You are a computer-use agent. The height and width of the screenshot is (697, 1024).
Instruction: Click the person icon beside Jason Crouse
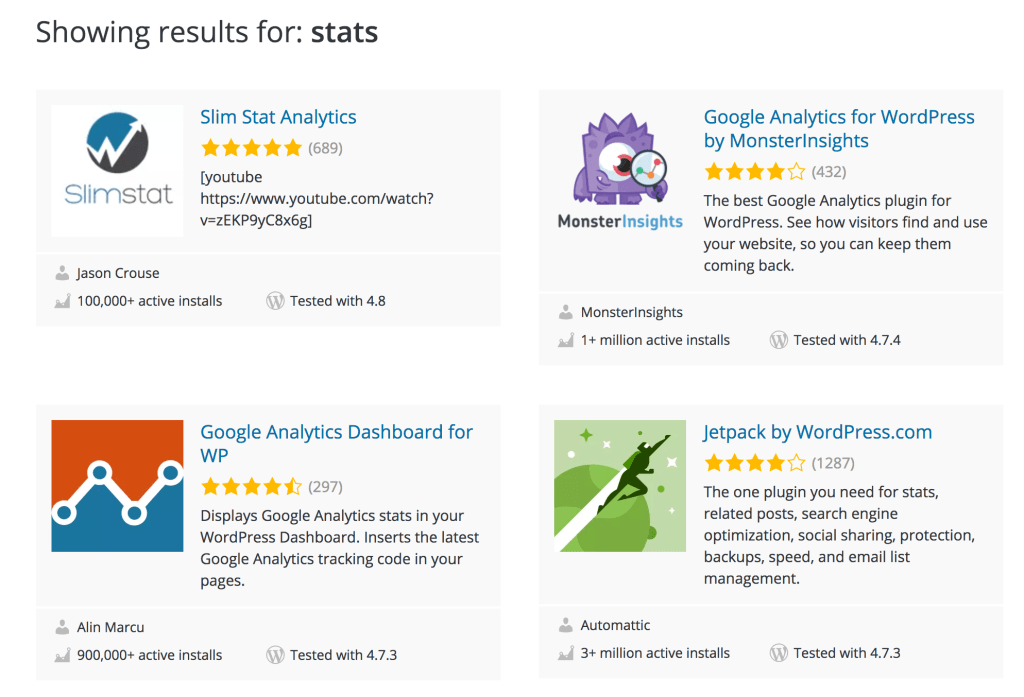point(62,272)
